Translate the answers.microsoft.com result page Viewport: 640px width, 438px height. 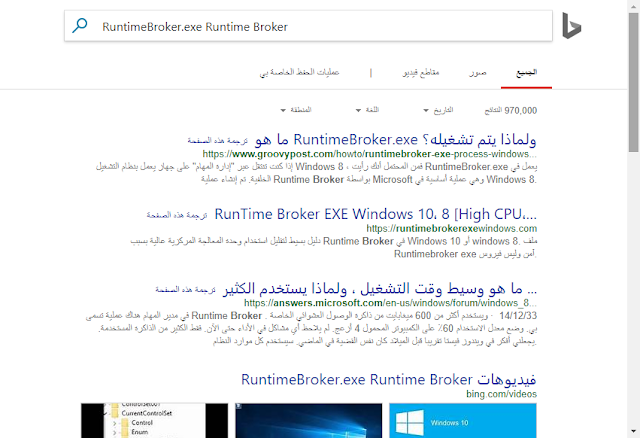point(185,289)
